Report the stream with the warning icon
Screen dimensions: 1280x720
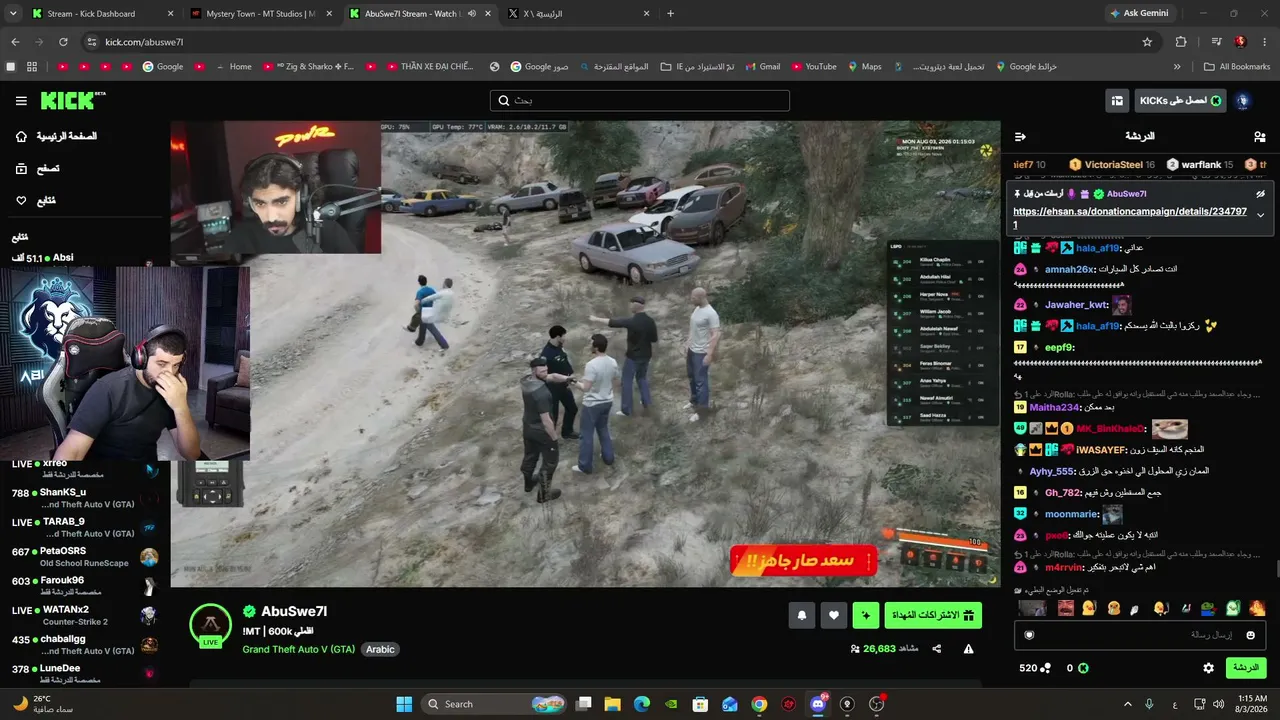pyautogui.click(x=968, y=649)
